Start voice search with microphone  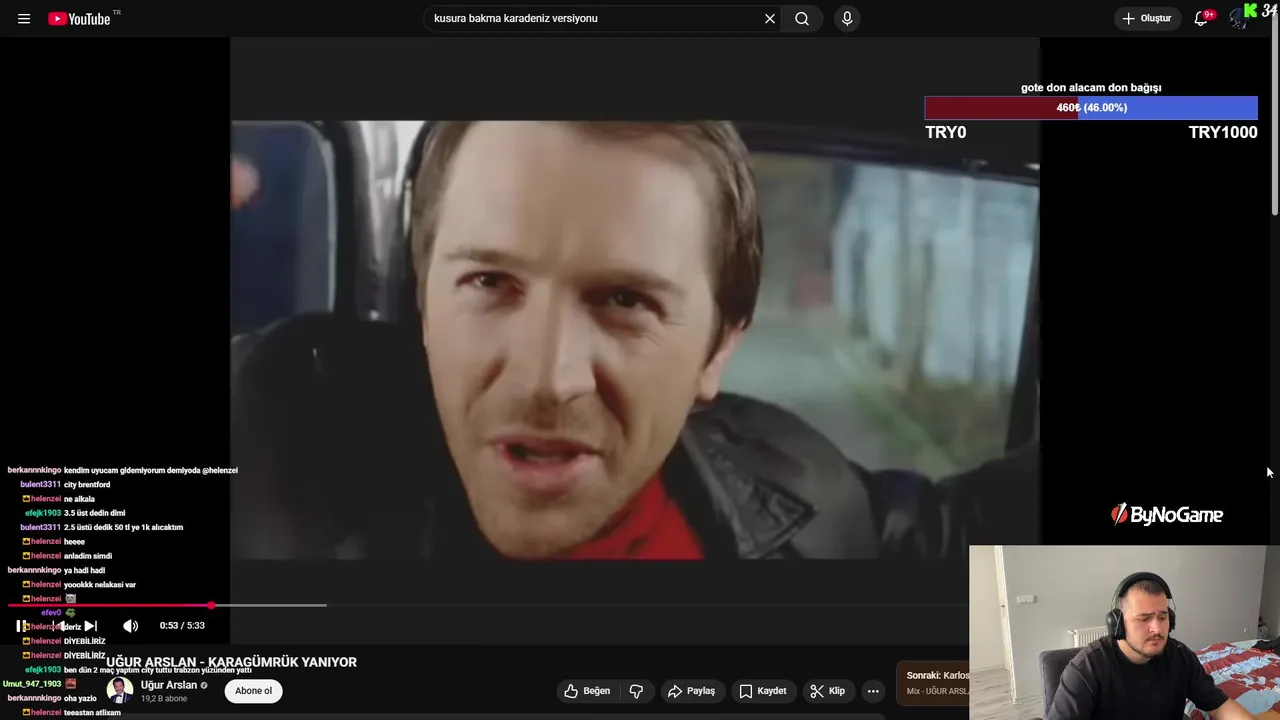[x=847, y=18]
